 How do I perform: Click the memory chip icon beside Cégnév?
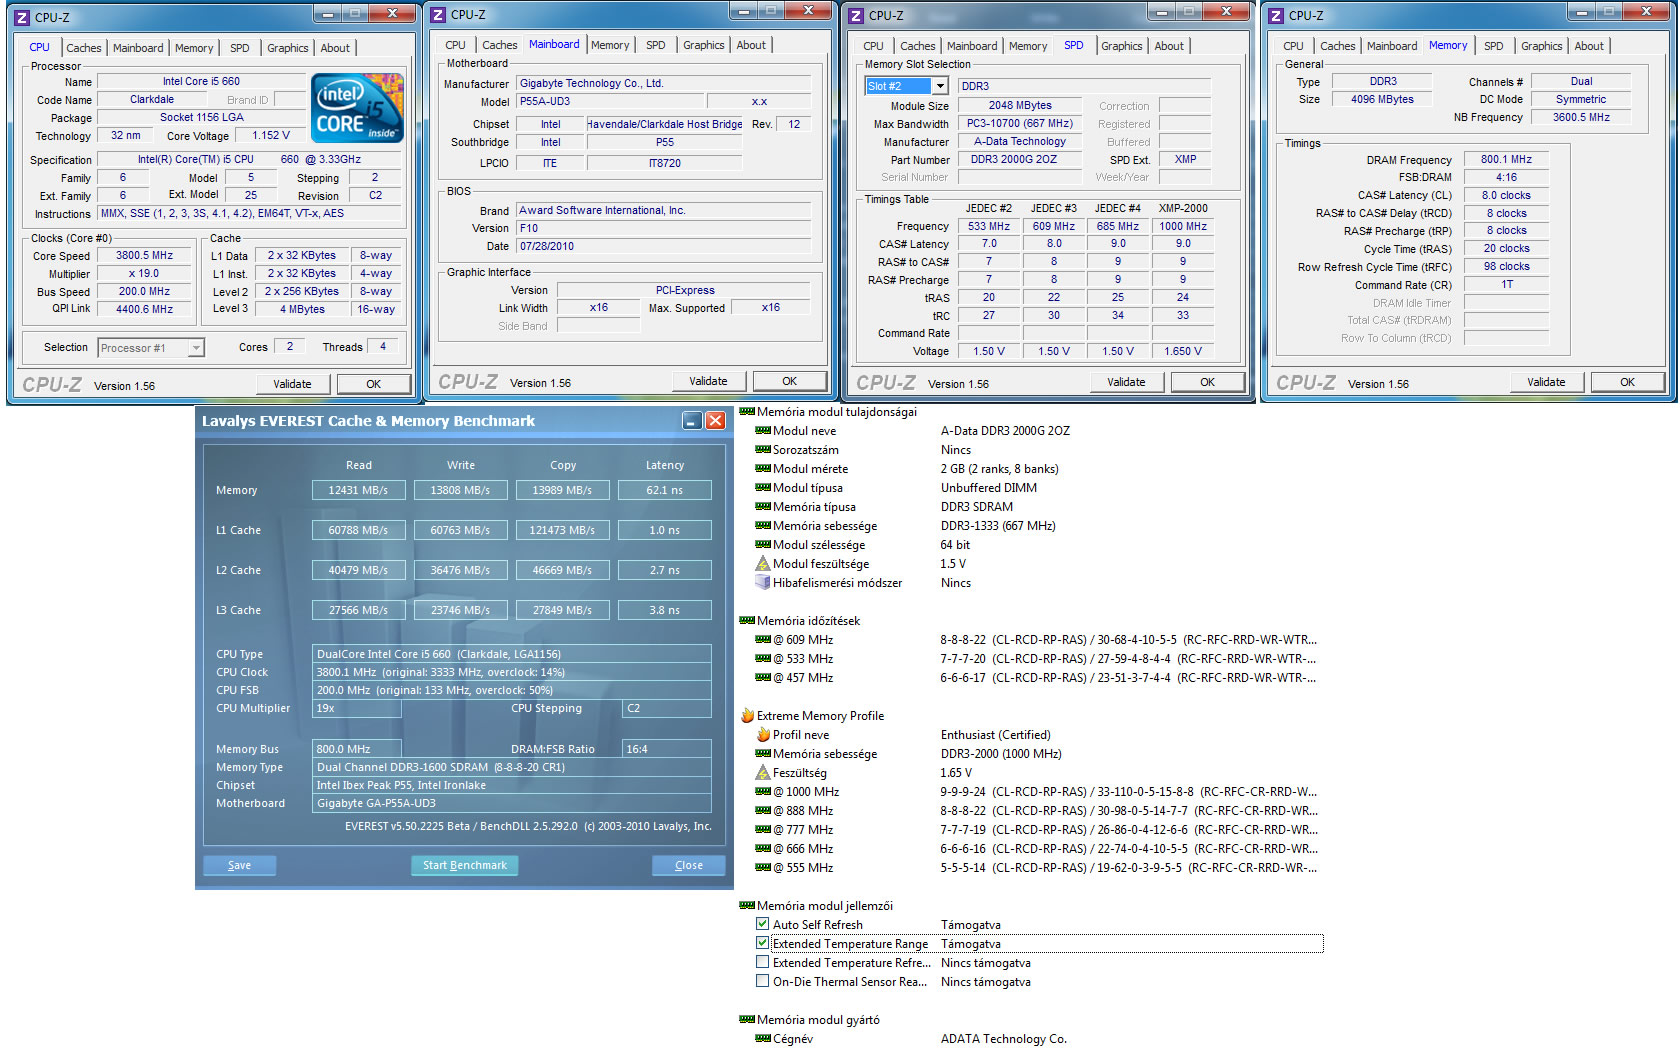pos(763,1039)
